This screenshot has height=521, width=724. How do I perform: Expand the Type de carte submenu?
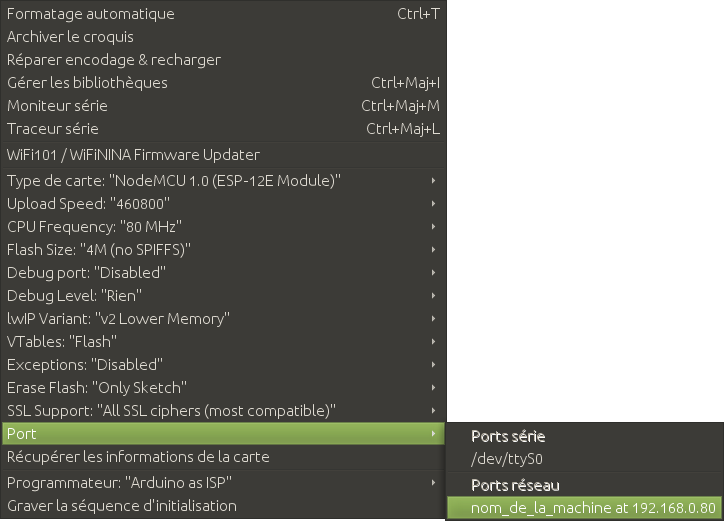pyautogui.click(x=174, y=181)
